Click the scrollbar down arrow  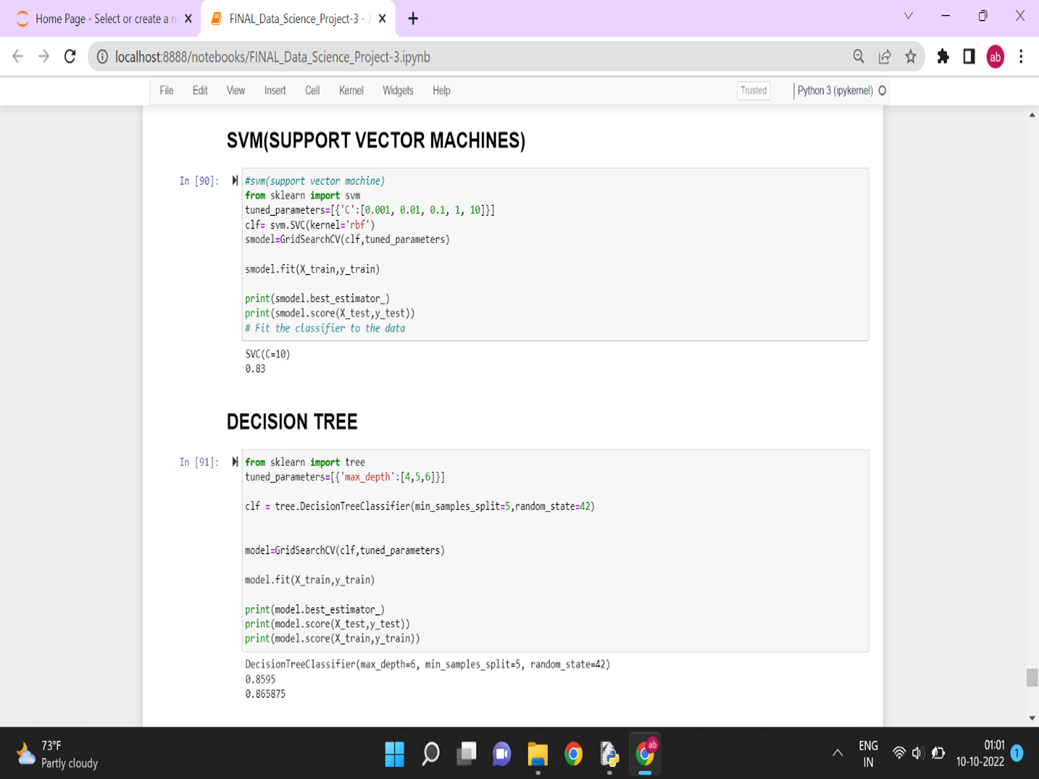tap(1032, 718)
